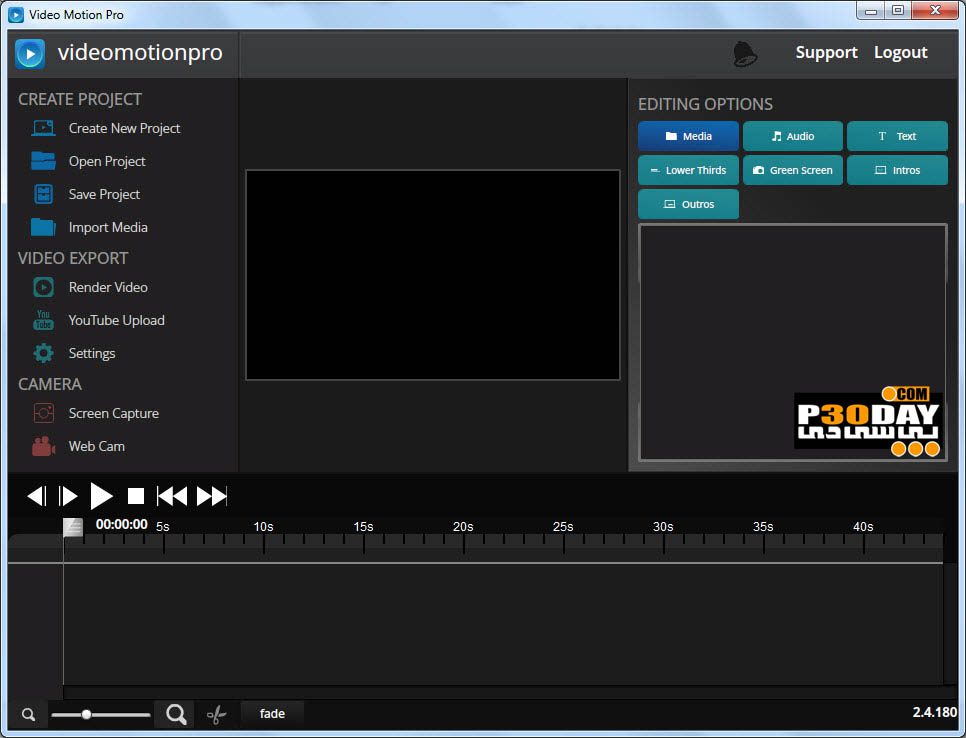Open the Media editing tab

[688, 136]
